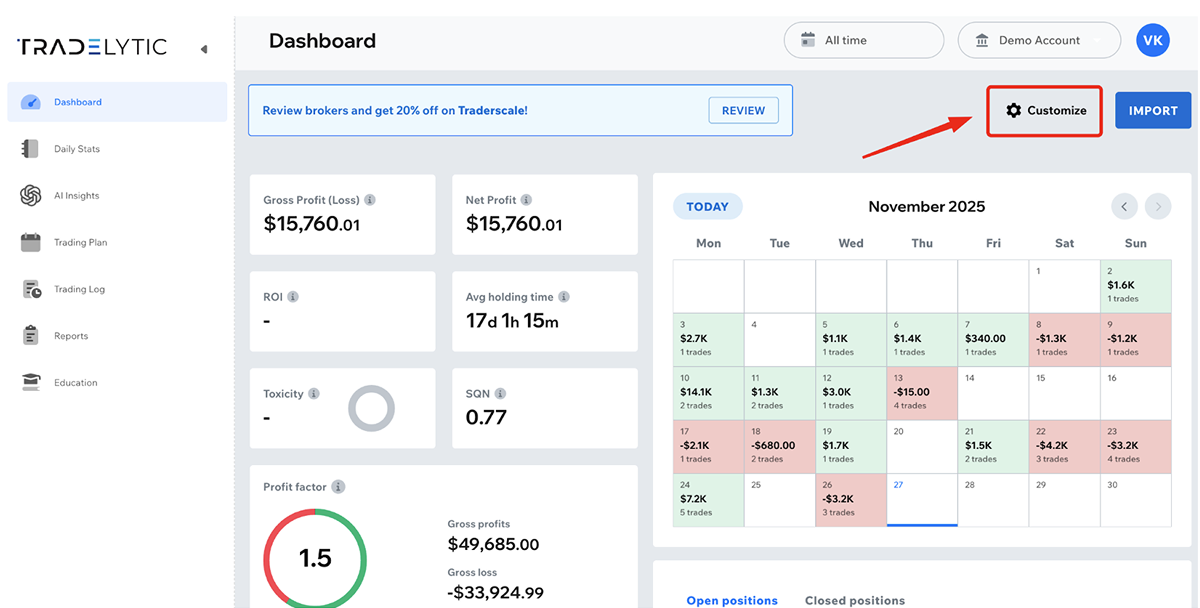This screenshot has height=608, width=1200.
Task: Open the All time period dropdown
Action: [x=863, y=40]
